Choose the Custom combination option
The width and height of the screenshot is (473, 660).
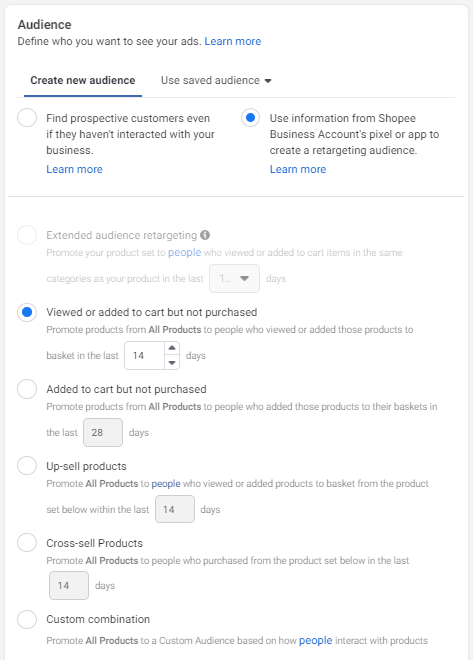click(x=27, y=620)
